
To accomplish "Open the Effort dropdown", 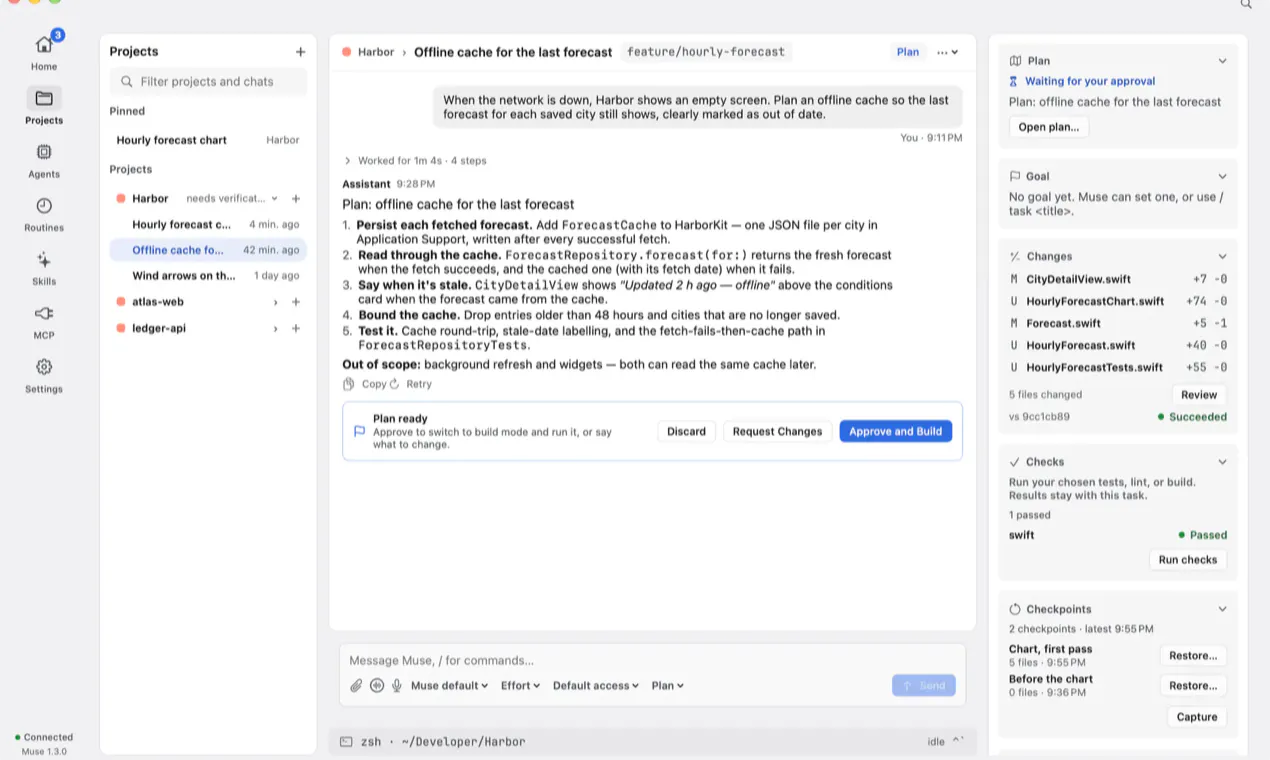I will 520,685.
